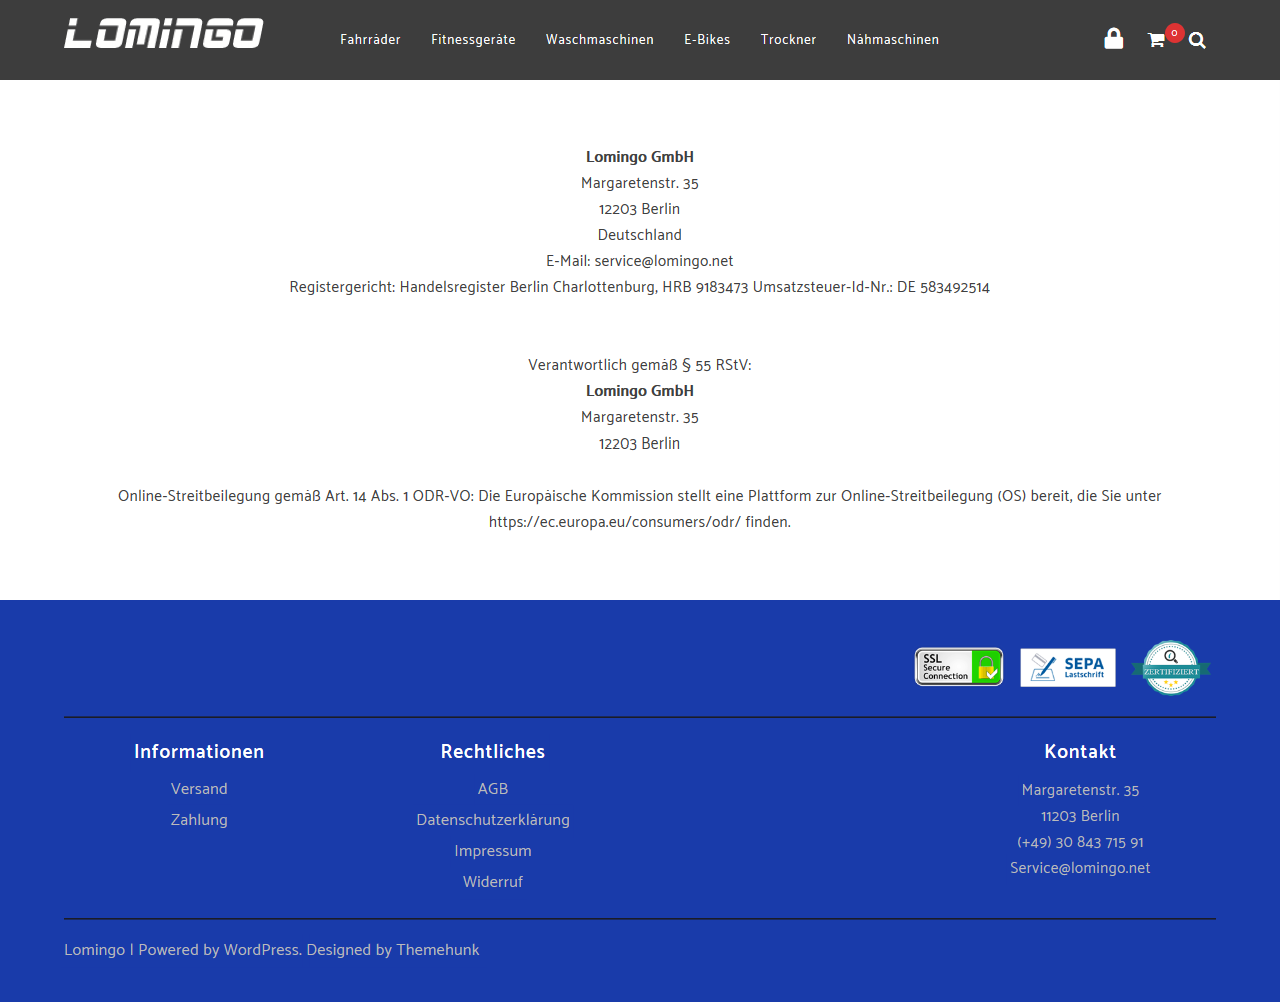This screenshot has width=1280, height=1002.
Task: Open the Zahlung footer link
Action: click(199, 820)
